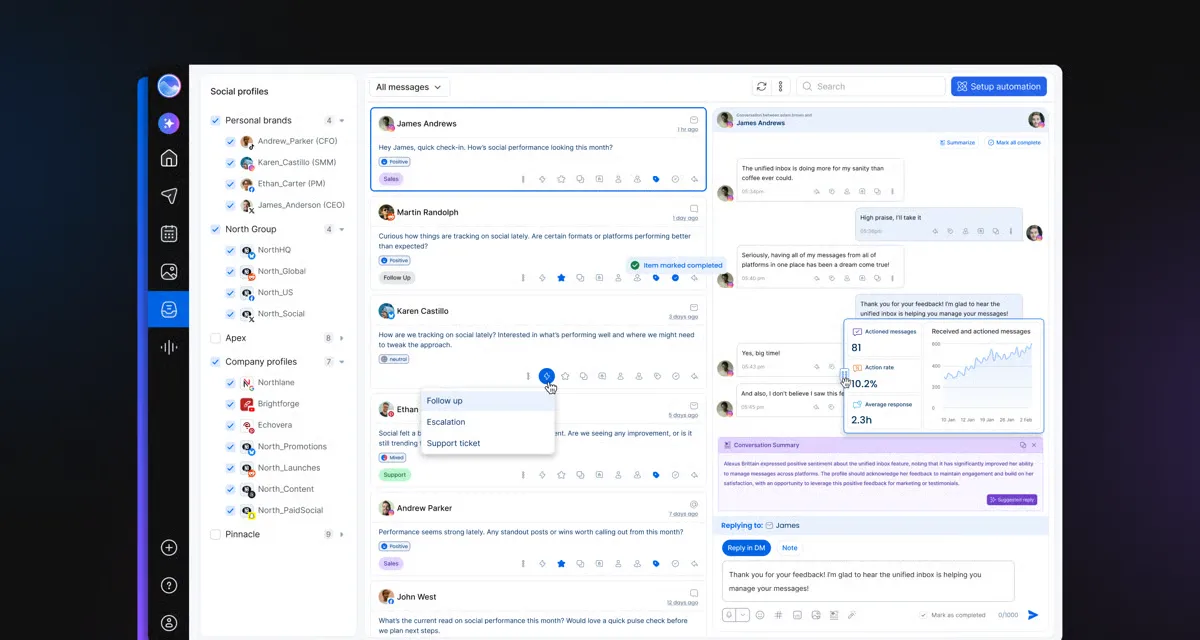Image resolution: width=1200 pixels, height=640 pixels.
Task: Unstar the Martin Randolph message
Action: [561, 278]
